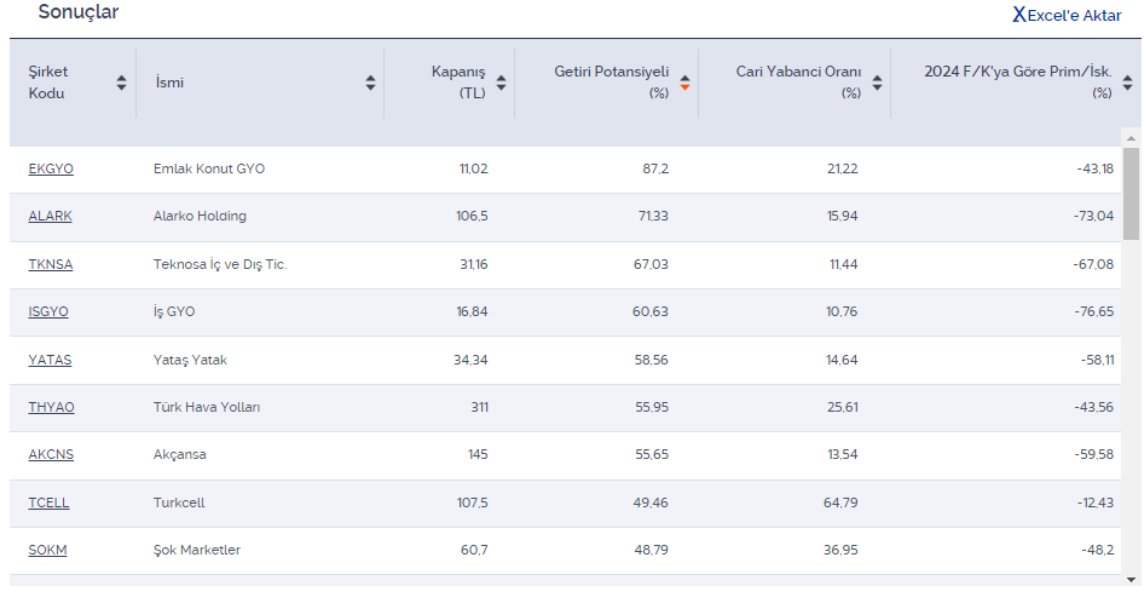Open ALARK stock link
The width and height of the screenshot is (1147, 598).
tap(50, 216)
